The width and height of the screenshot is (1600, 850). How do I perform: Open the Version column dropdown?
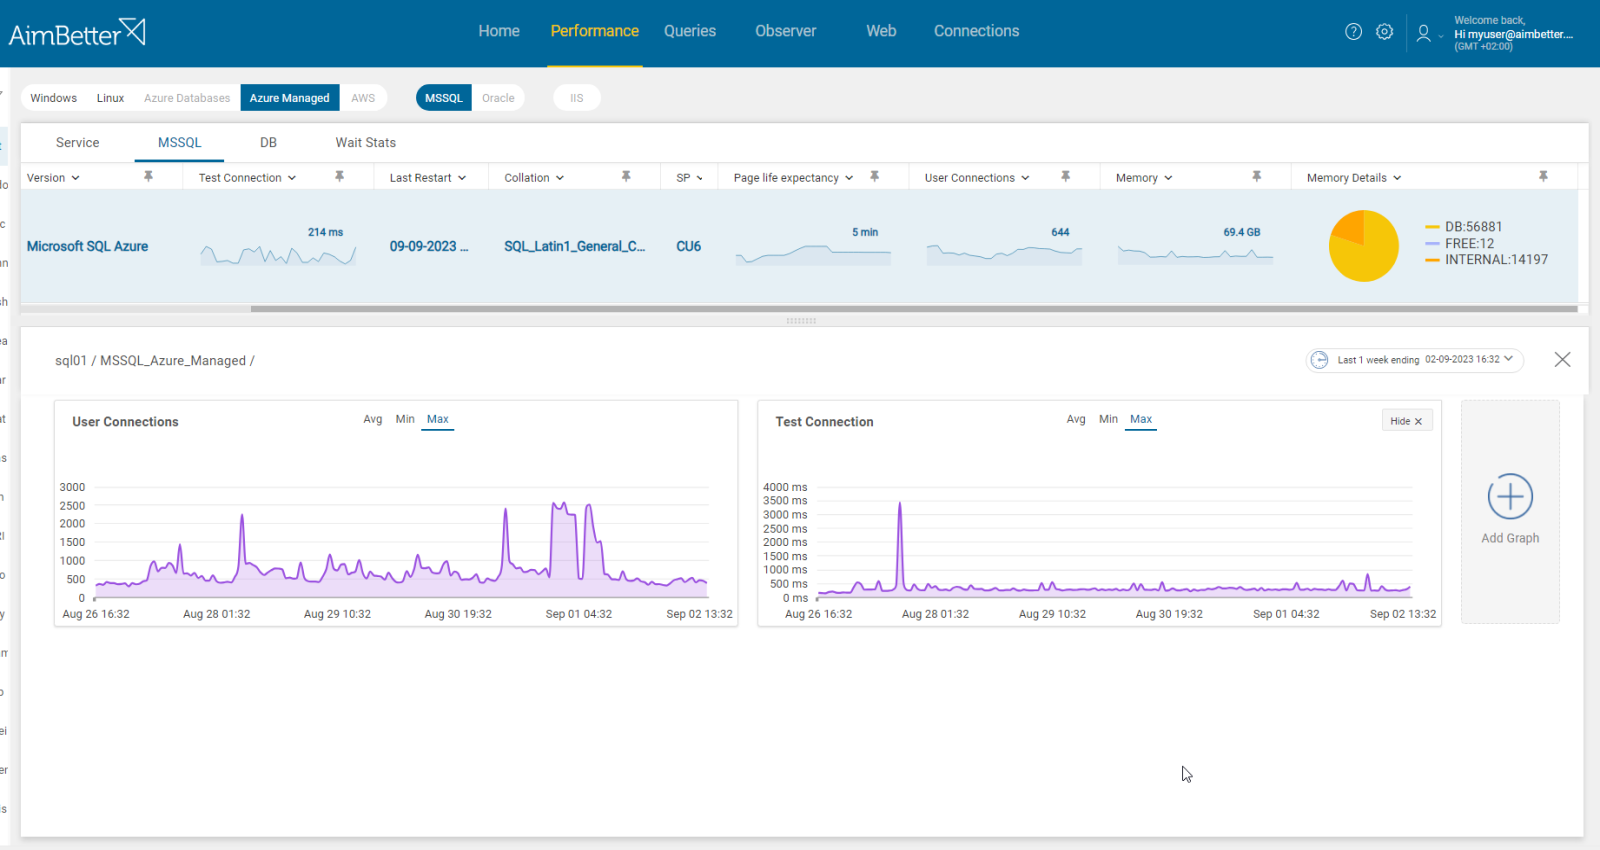75,178
